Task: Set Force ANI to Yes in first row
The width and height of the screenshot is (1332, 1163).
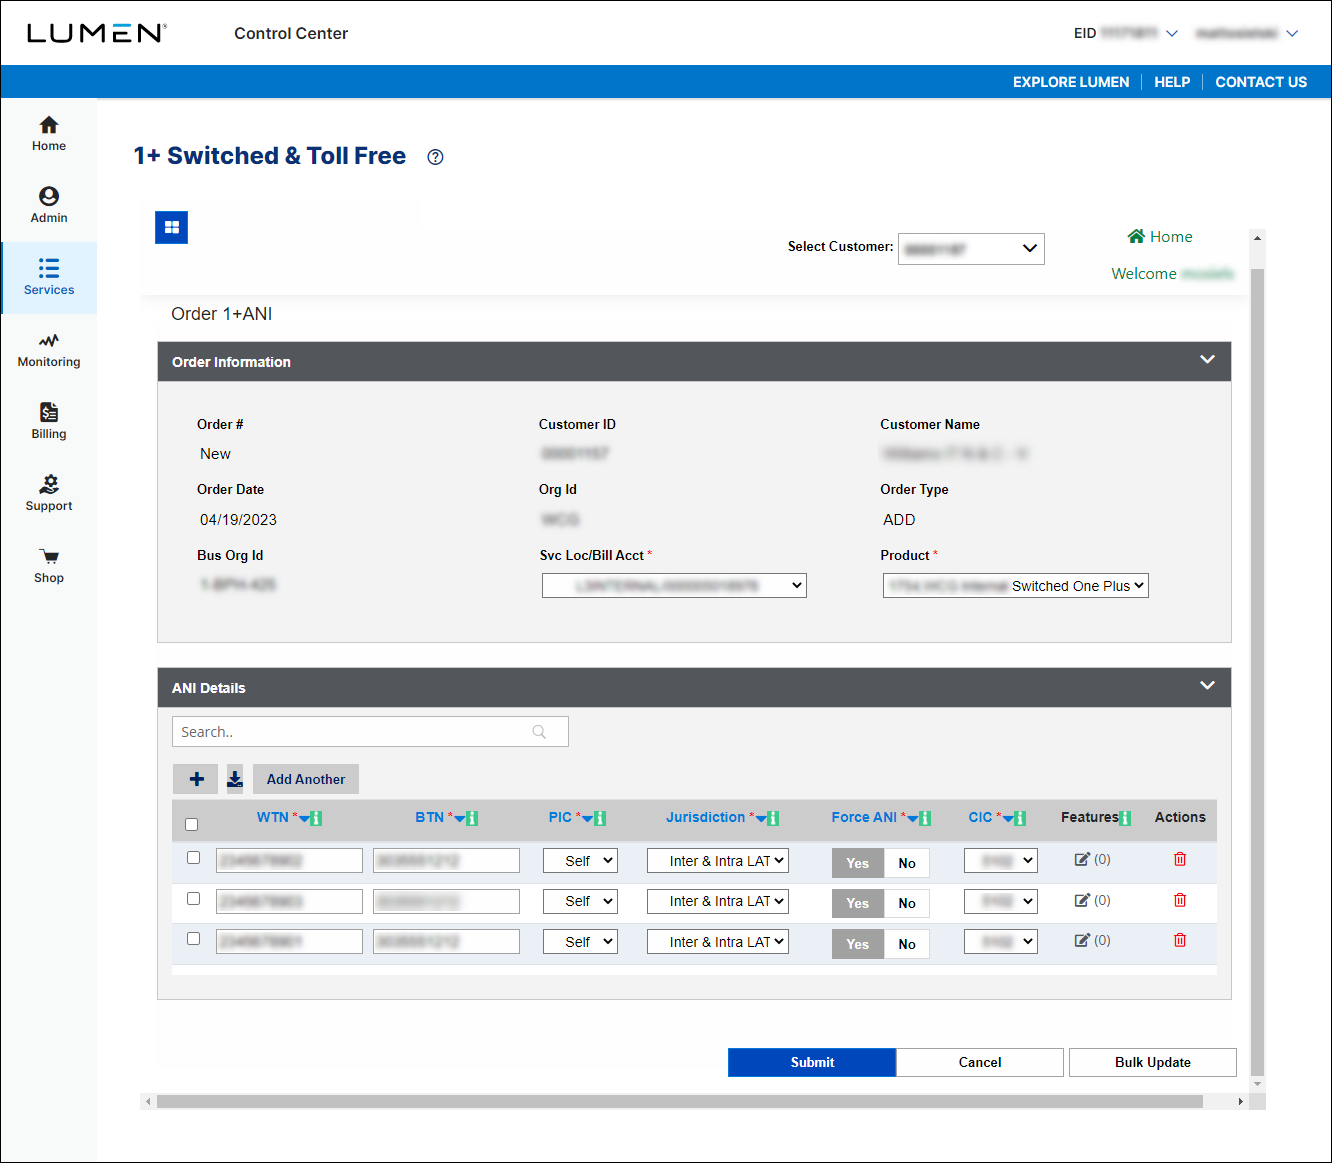Action: pyautogui.click(x=858, y=863)
